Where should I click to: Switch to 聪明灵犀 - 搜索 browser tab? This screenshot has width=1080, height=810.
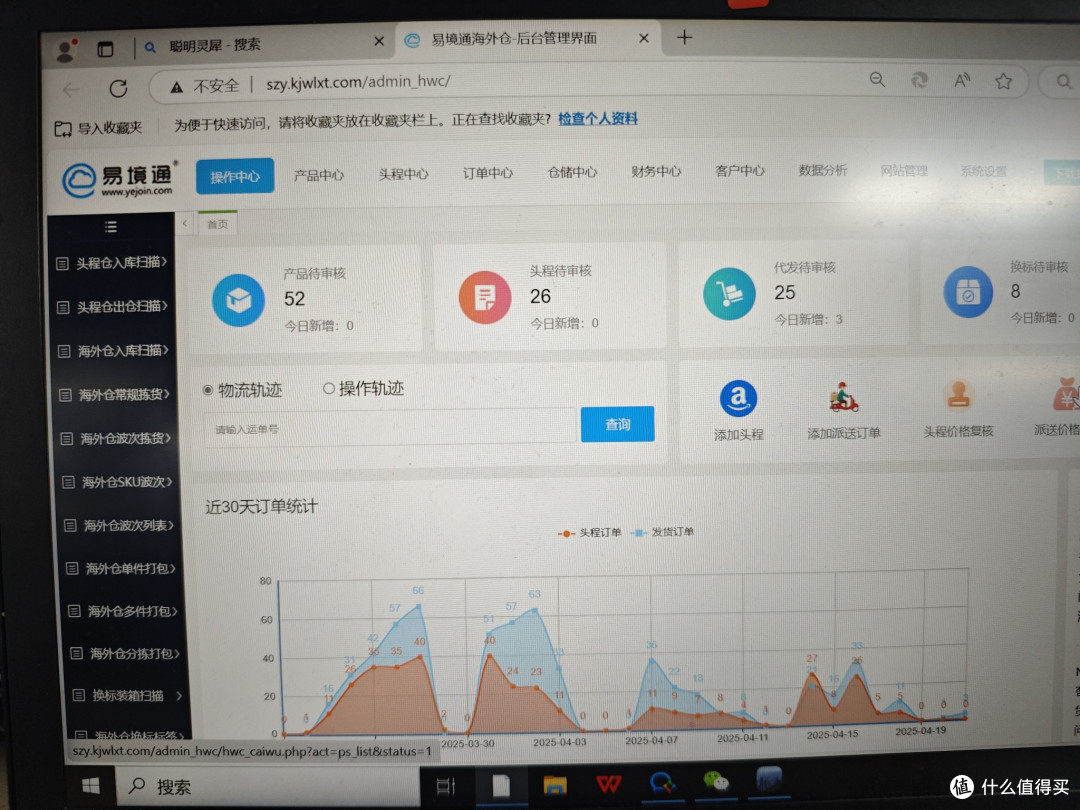263,45
